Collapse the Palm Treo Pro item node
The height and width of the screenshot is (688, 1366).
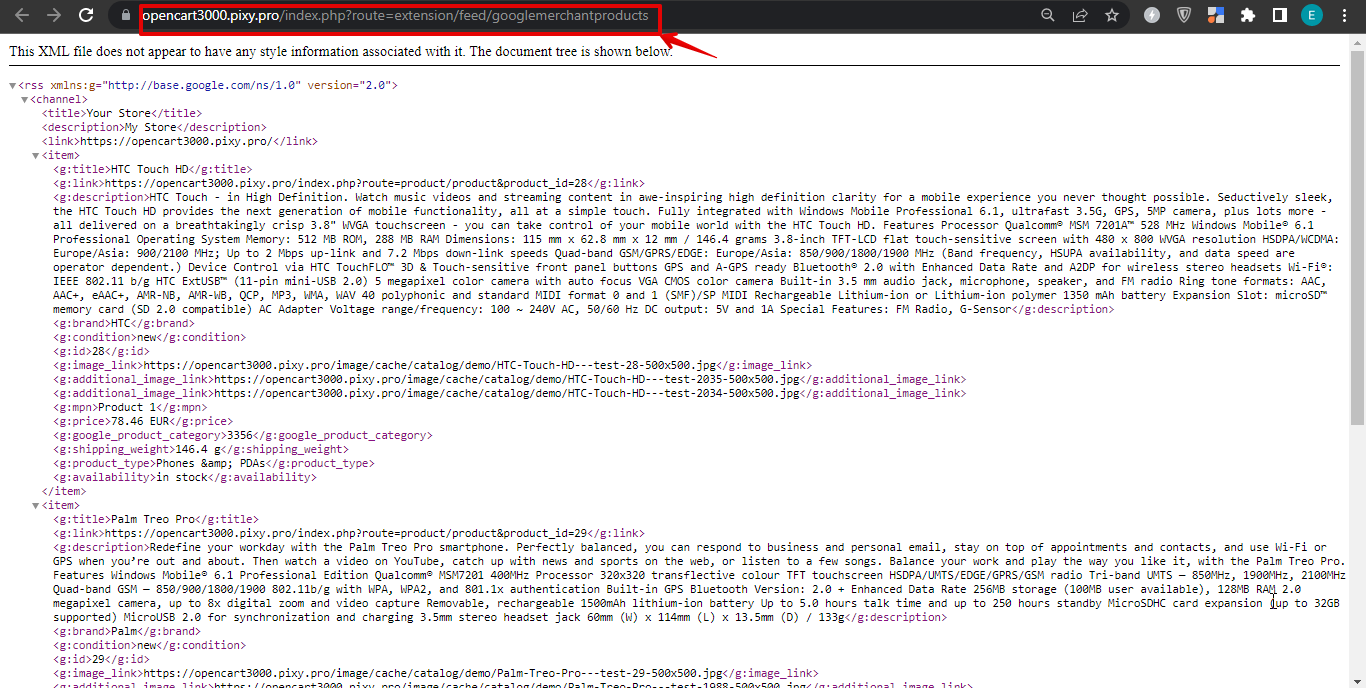tap(35, 506)
